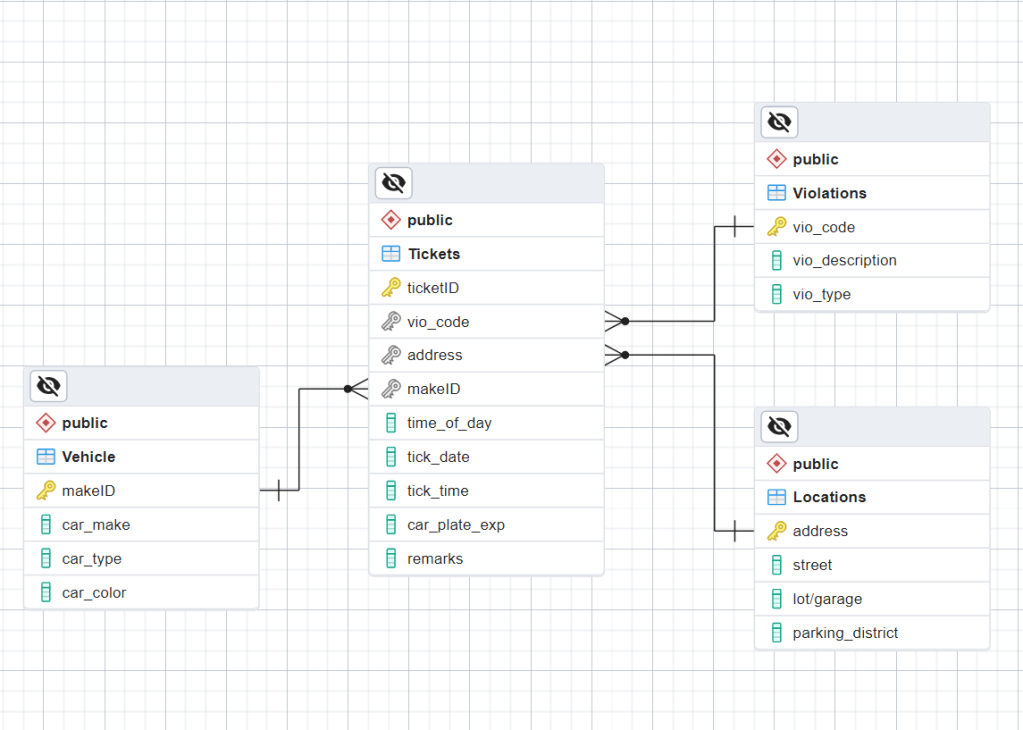This screenshot has width=1023, height=730.
Task: Click the Vehicle table grid icon
Action: (46, 457)
